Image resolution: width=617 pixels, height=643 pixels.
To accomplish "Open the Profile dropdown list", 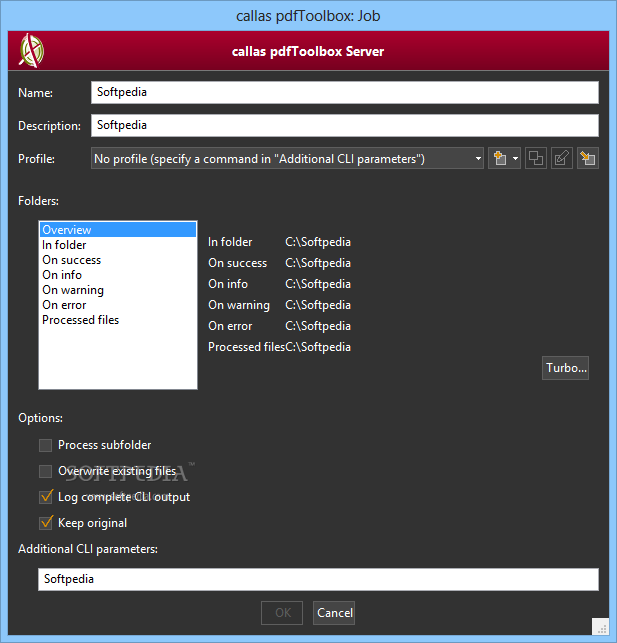I will [287, 158].
